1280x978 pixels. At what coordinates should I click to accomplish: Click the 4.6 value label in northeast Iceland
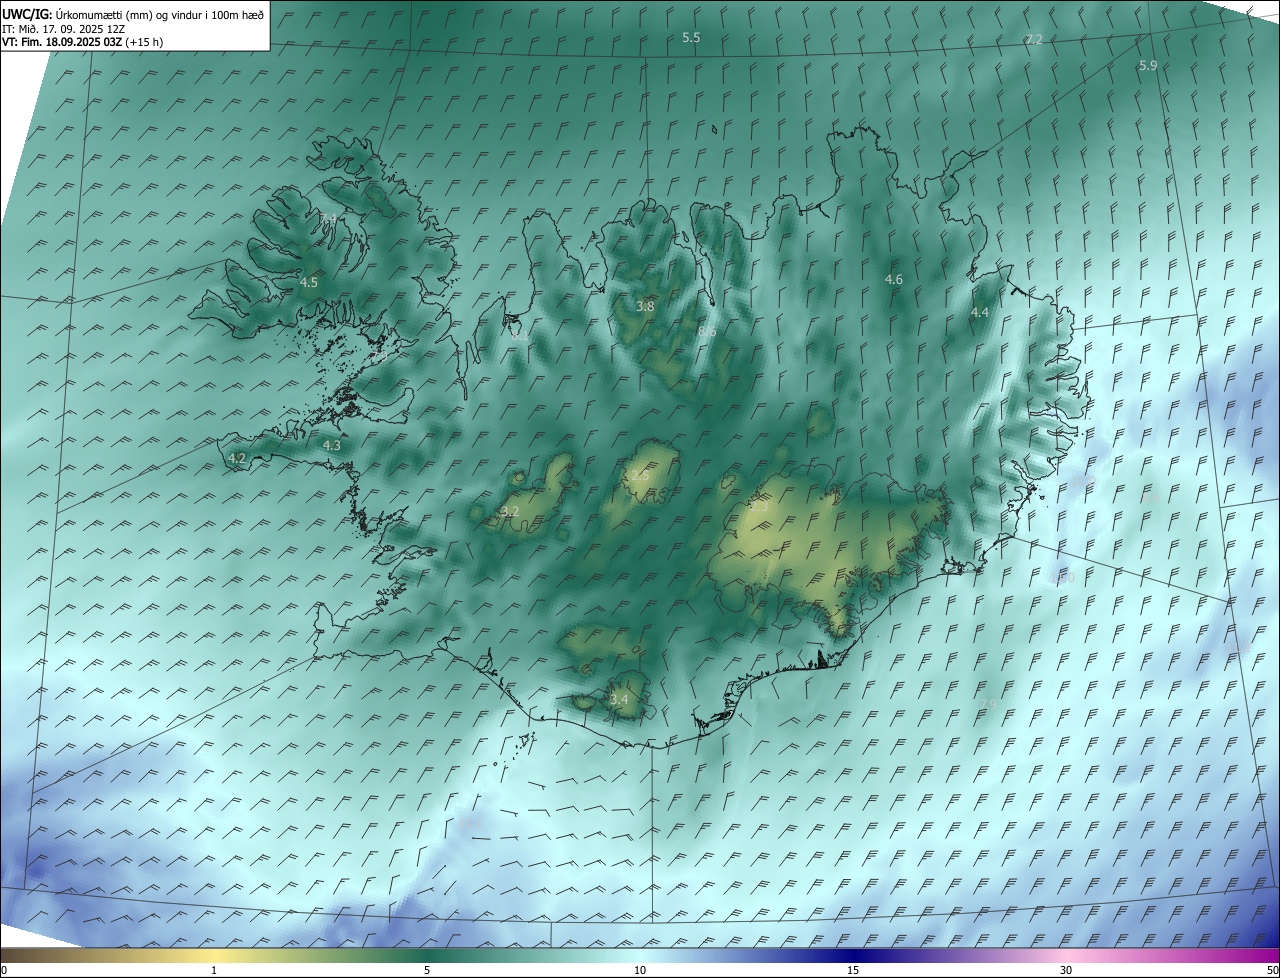coord(894,280)
